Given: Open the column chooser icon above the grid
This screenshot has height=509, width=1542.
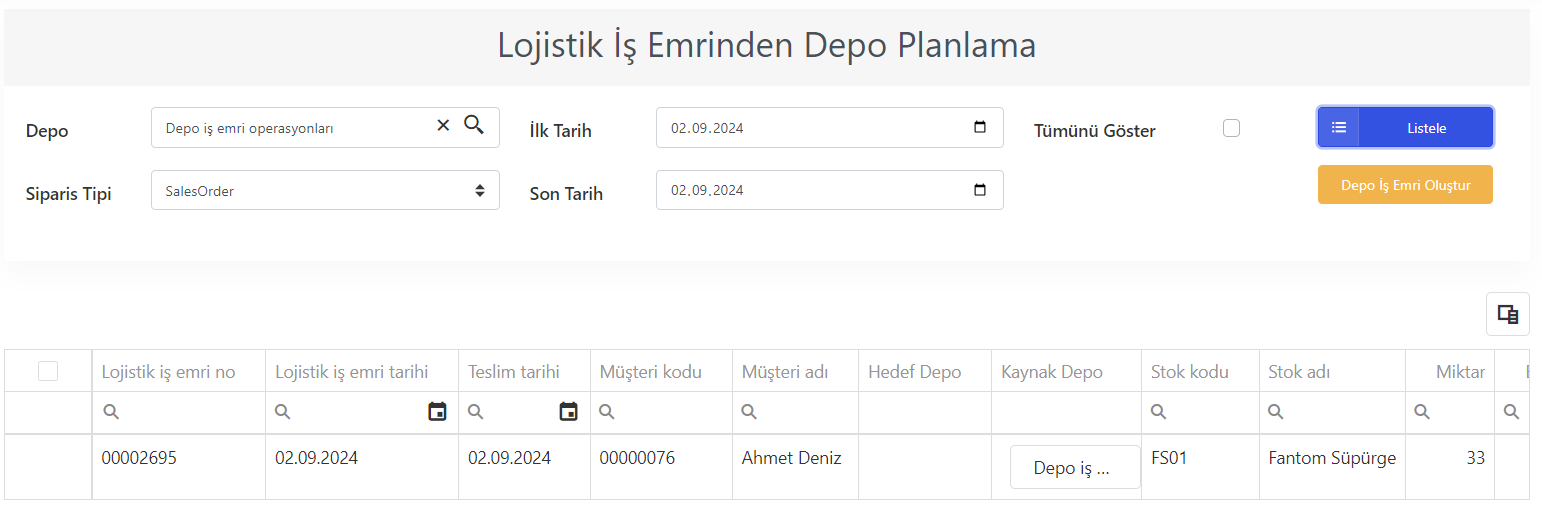Looking at the screenshot, I should click(1508, 314).
